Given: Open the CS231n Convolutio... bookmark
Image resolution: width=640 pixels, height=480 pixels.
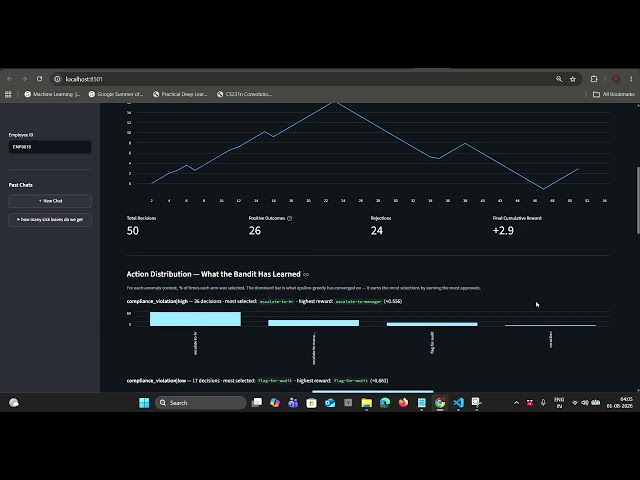Looking at the screenshot, I should coord(244,94).
